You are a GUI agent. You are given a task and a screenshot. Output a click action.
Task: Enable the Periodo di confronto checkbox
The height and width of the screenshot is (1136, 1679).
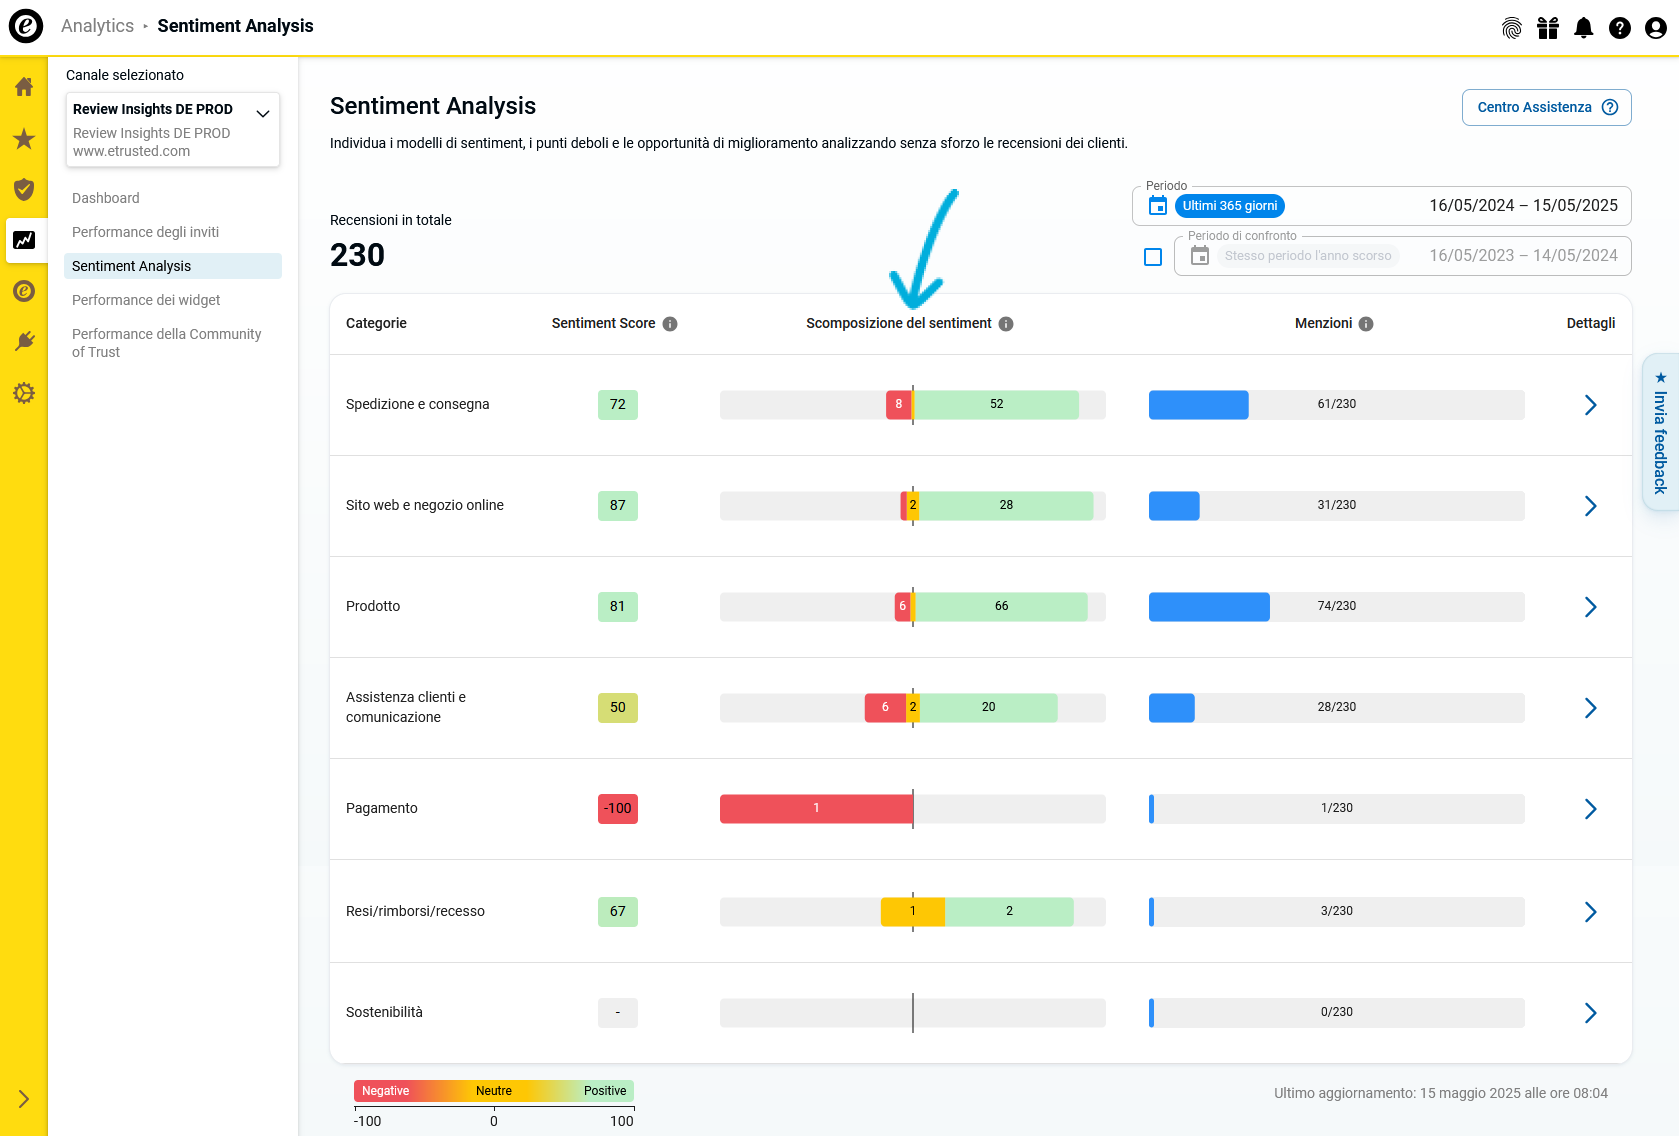tap(1152, 256)
